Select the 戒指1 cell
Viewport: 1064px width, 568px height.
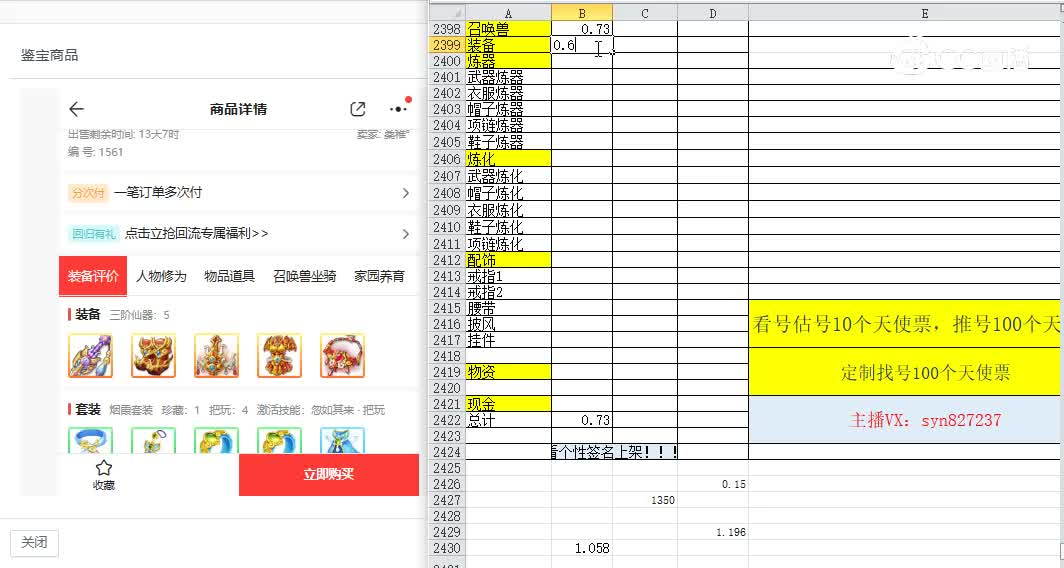click(x=508, y=276)
